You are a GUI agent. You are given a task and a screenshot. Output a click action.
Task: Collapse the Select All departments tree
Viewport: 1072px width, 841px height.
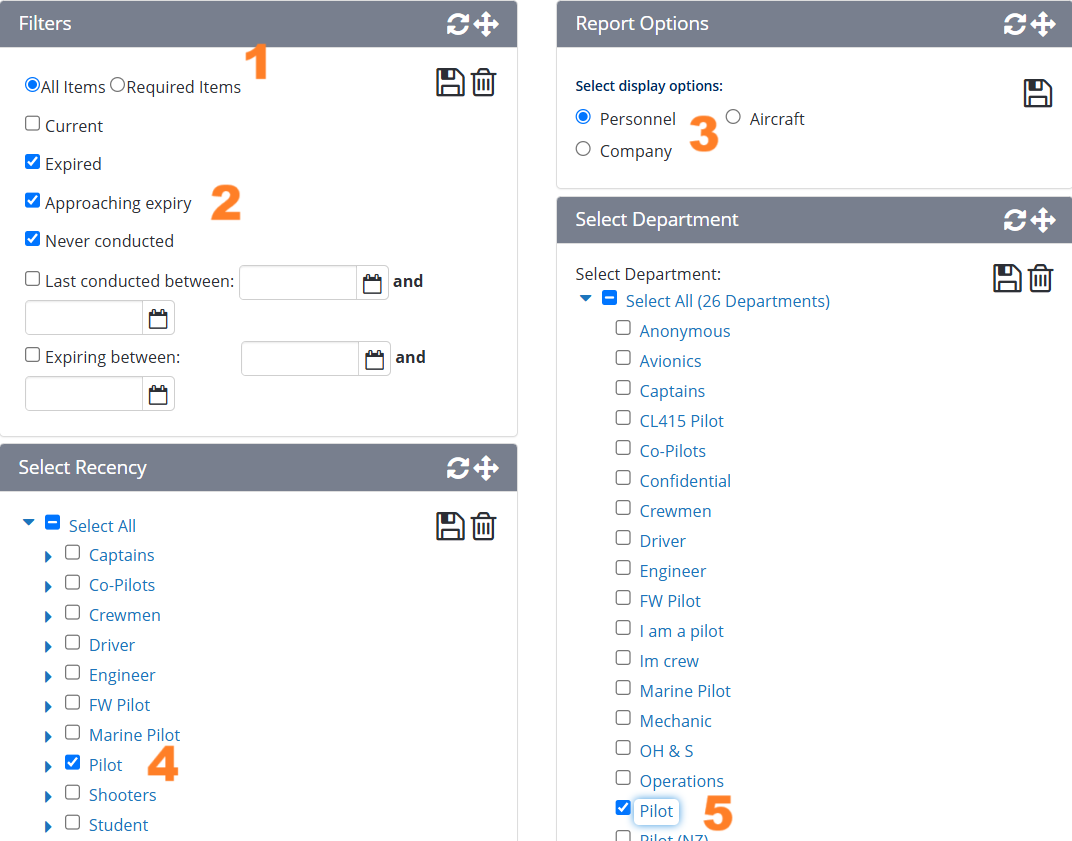(586, 298)
